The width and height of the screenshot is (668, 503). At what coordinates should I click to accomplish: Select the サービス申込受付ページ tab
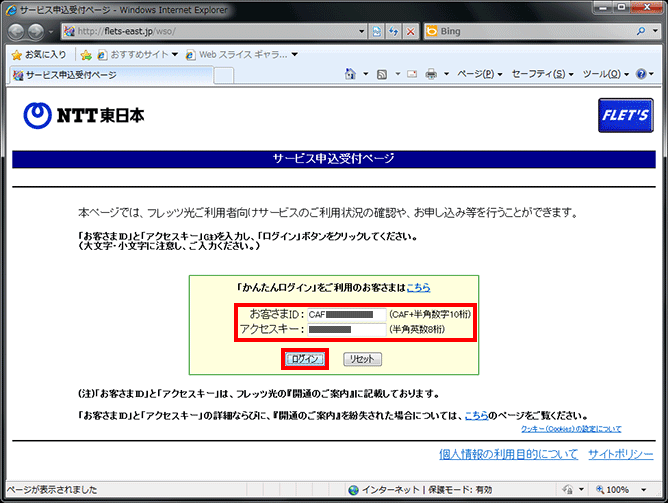[111, 75]
